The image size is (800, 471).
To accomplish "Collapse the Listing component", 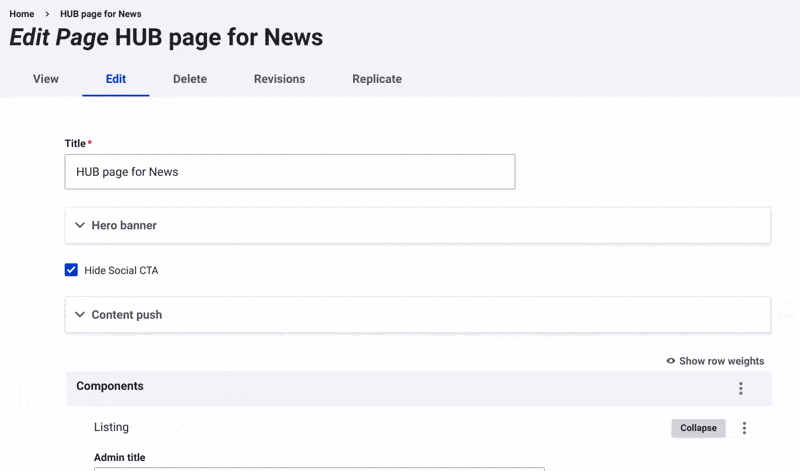I will tap(698, 428).
